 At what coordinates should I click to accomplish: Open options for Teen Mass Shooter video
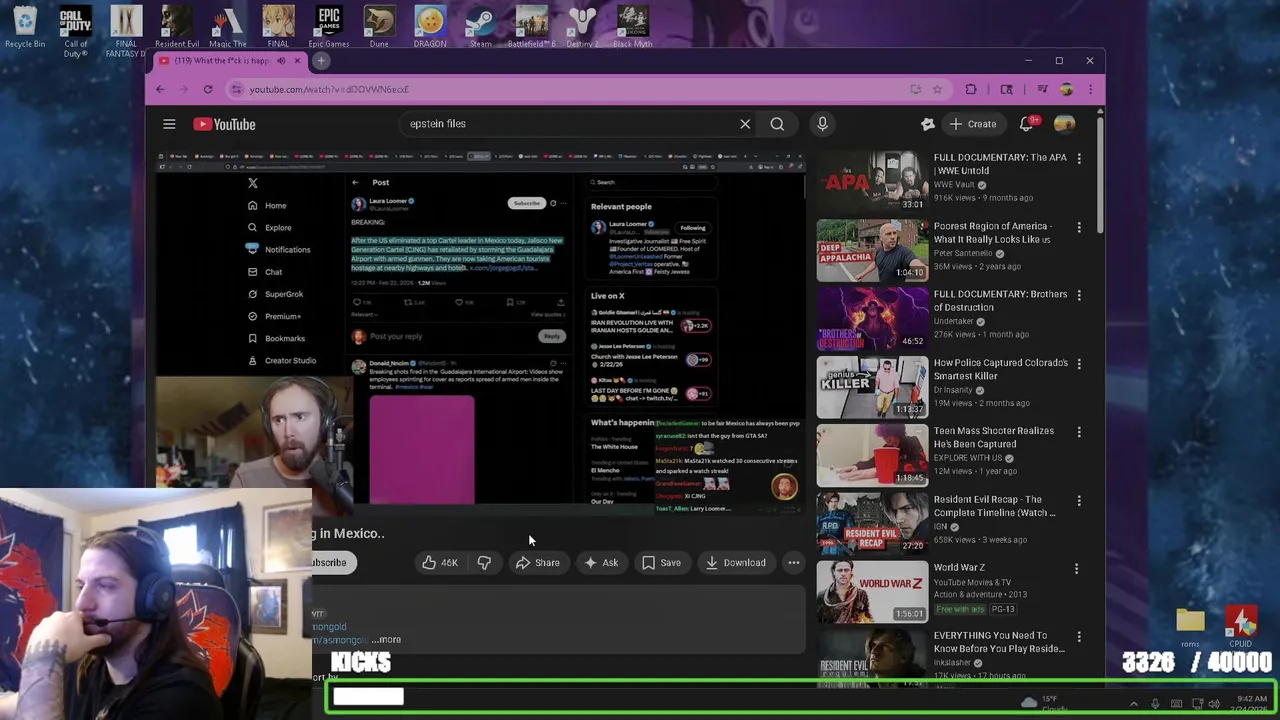(x=1079, y=432)
